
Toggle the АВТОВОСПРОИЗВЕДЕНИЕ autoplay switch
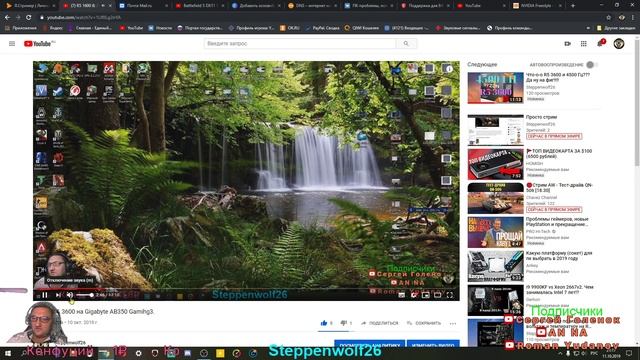point(591,64)
